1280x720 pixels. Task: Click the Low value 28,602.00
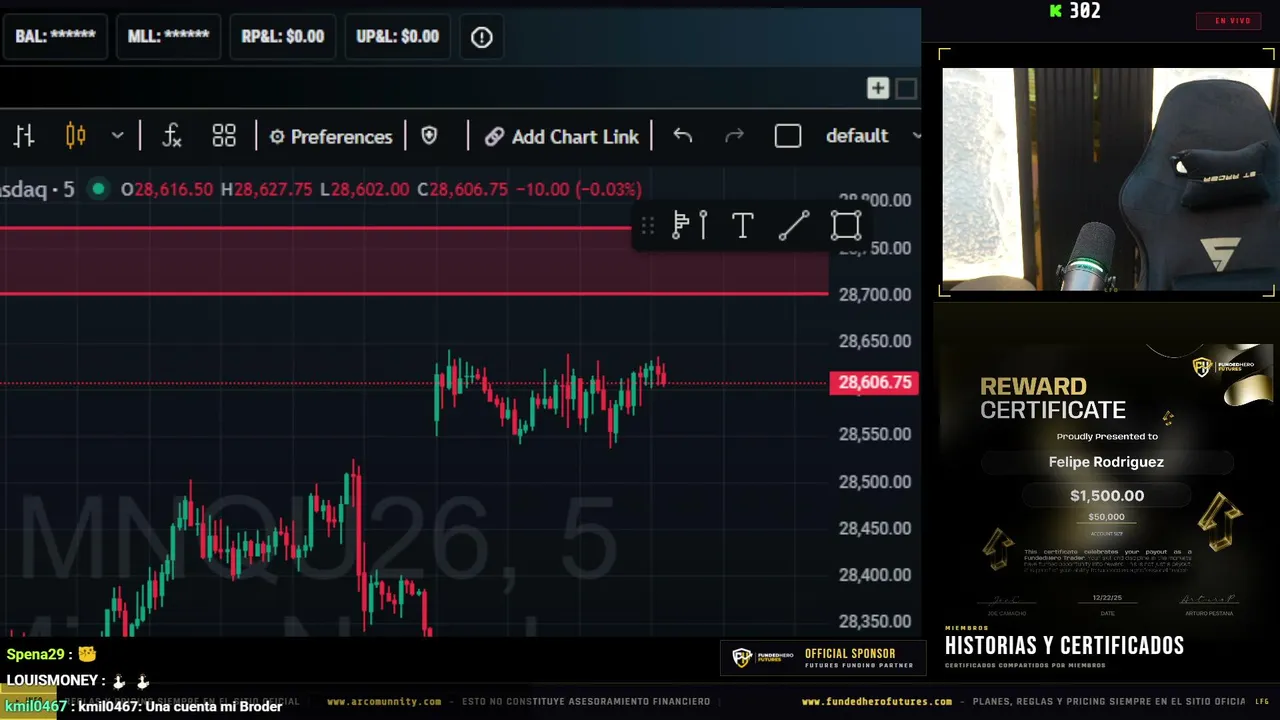[x=370, y=189]
